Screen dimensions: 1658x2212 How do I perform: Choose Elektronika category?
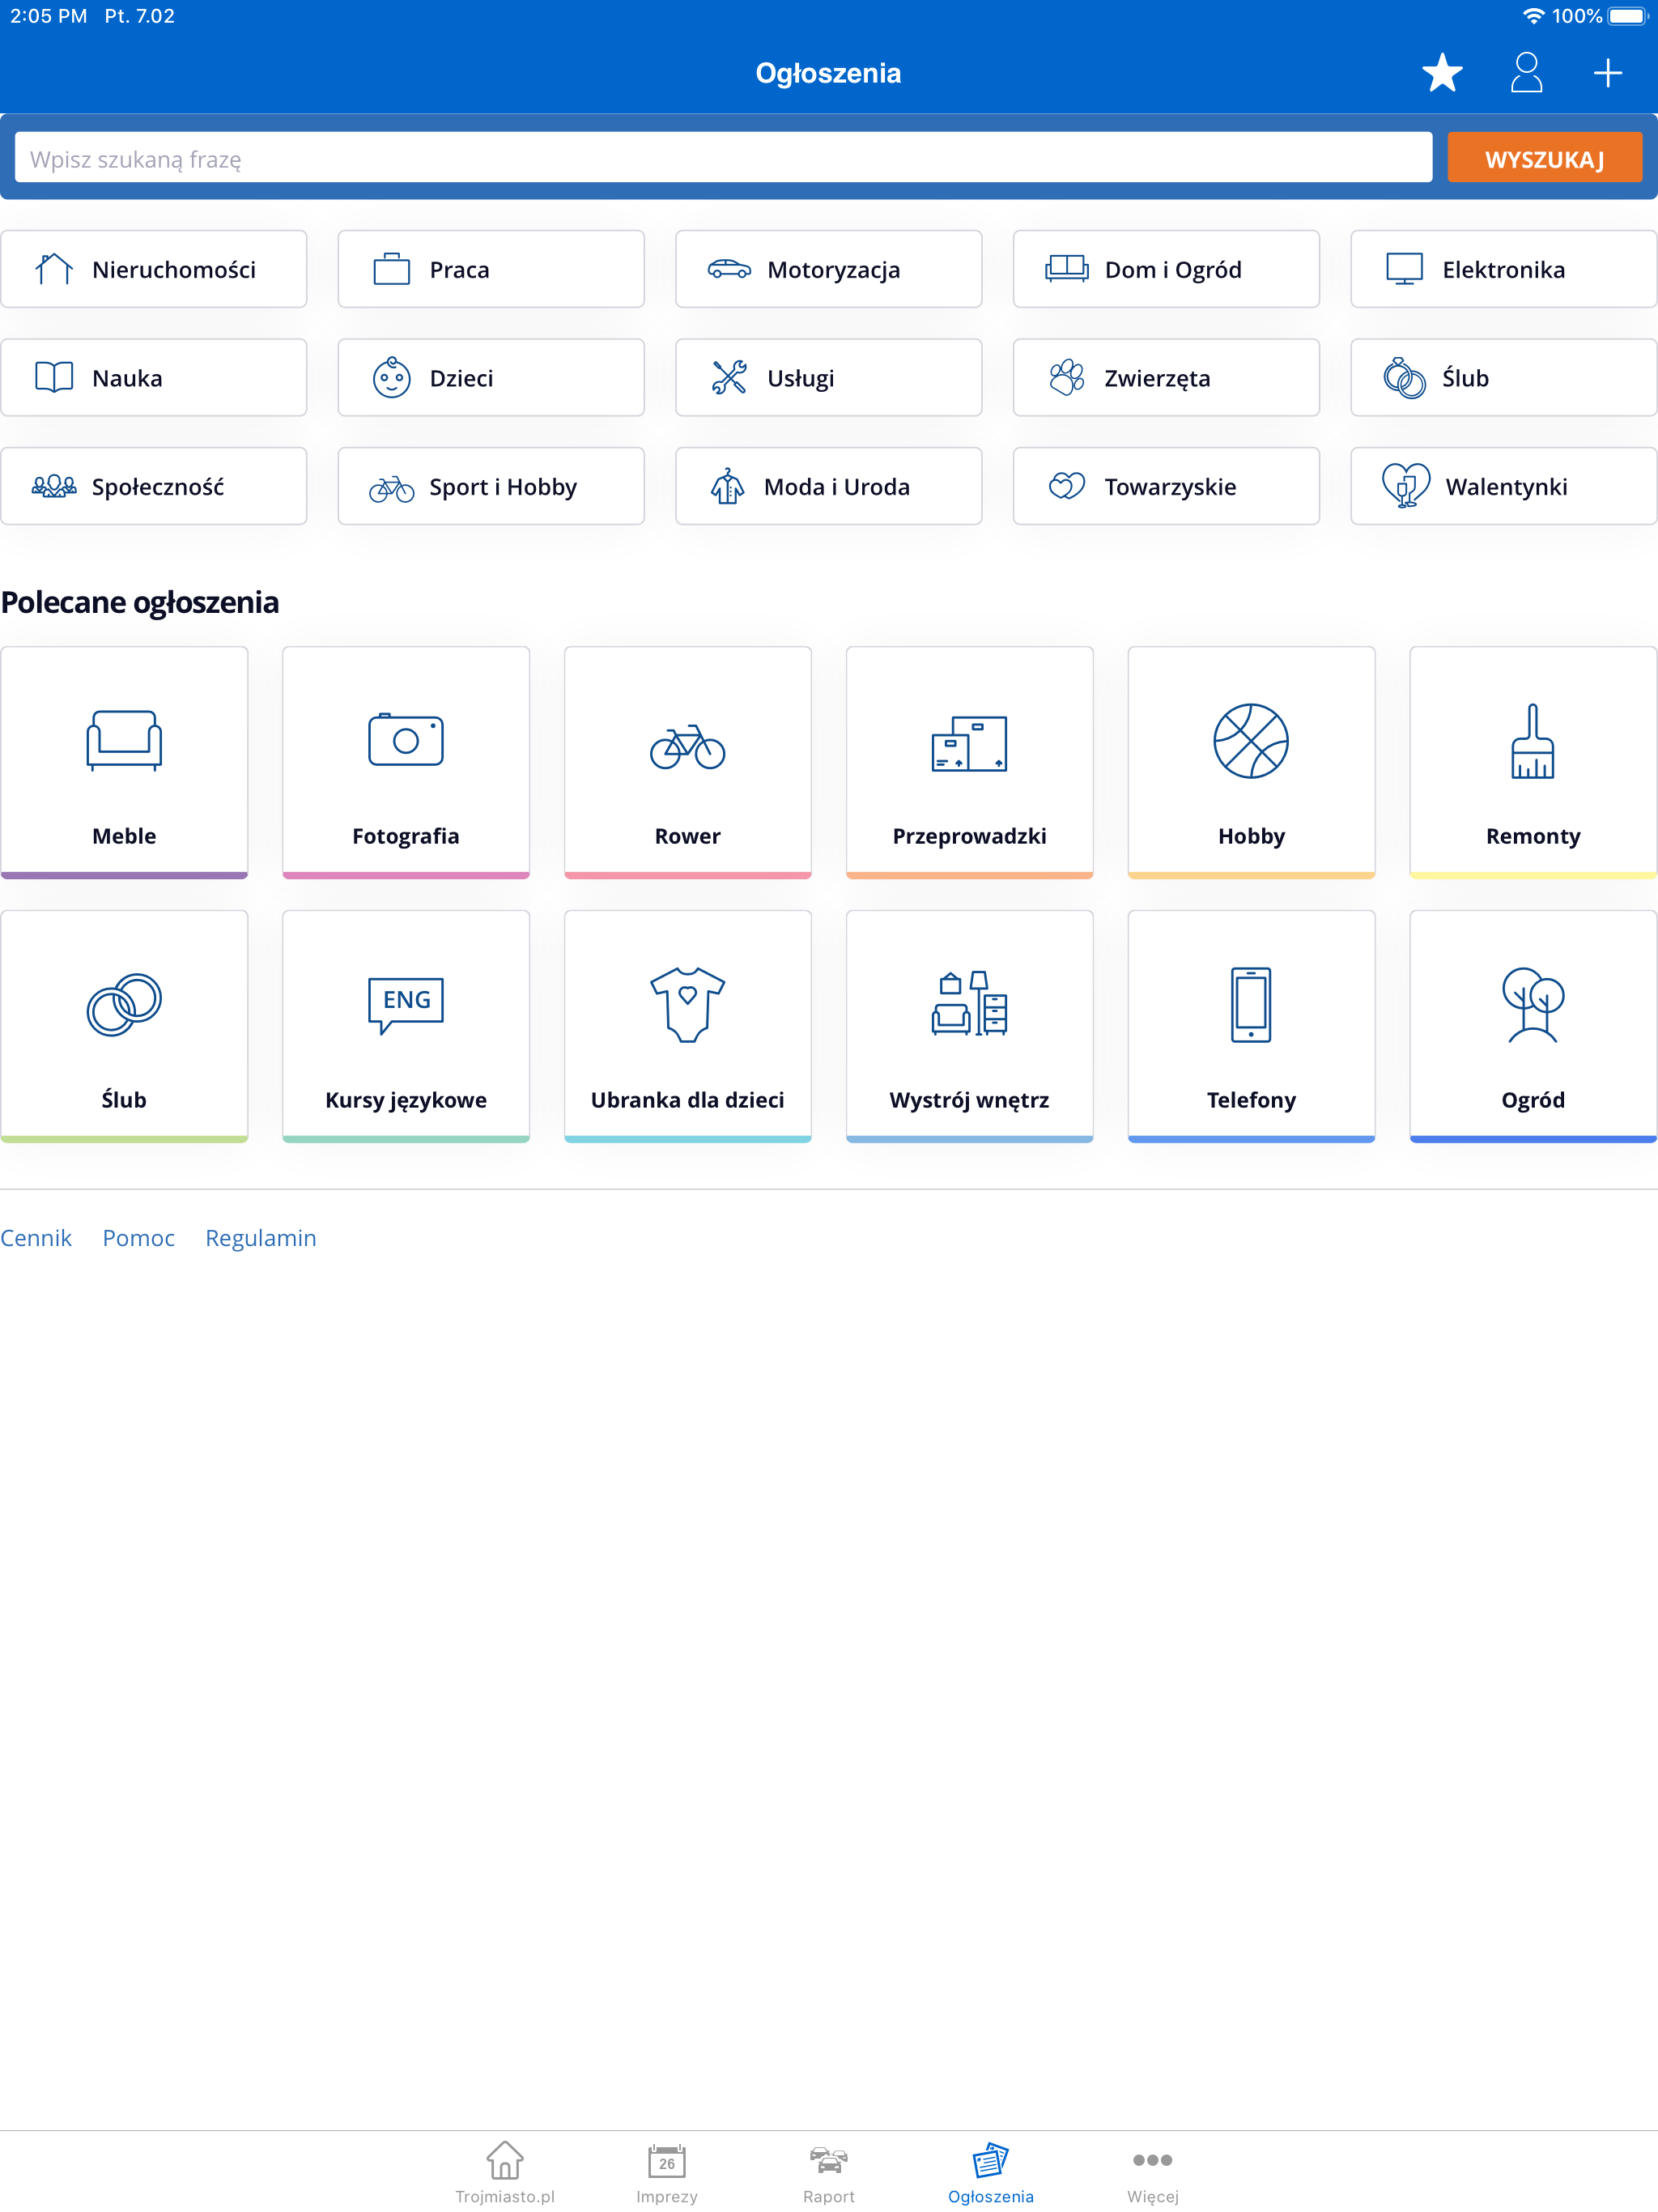pyautogui.click(x=1504, y=269)
